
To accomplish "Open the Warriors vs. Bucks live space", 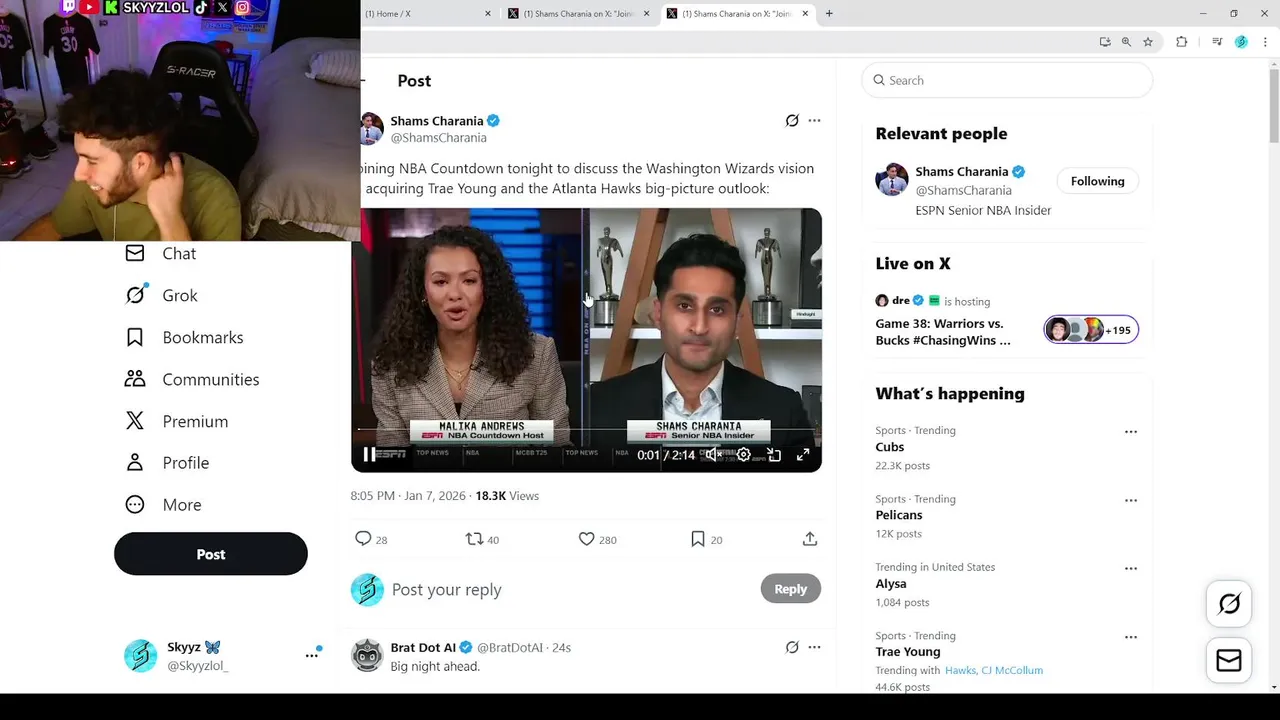I will click(x=944, y=332).
